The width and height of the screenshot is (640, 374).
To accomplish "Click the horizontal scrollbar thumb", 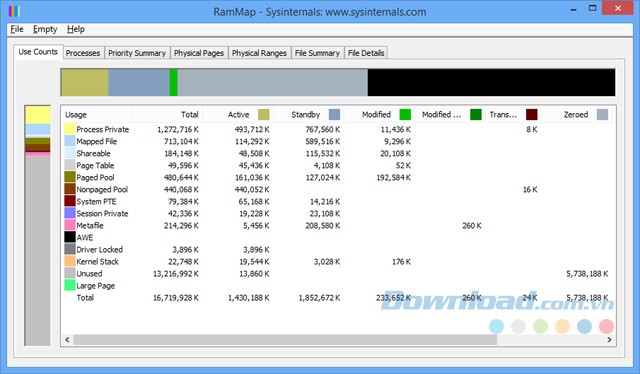I will (285, 340).
